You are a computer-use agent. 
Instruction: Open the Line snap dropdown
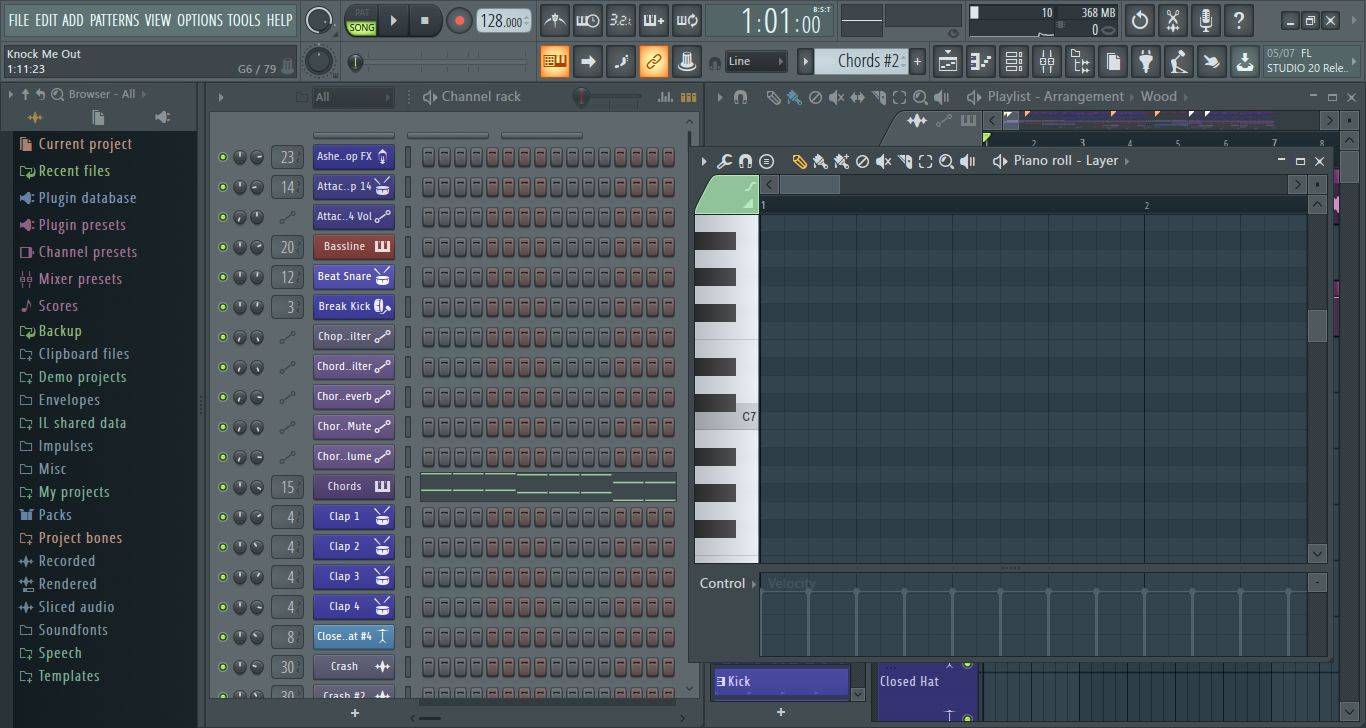click(757, 61)
